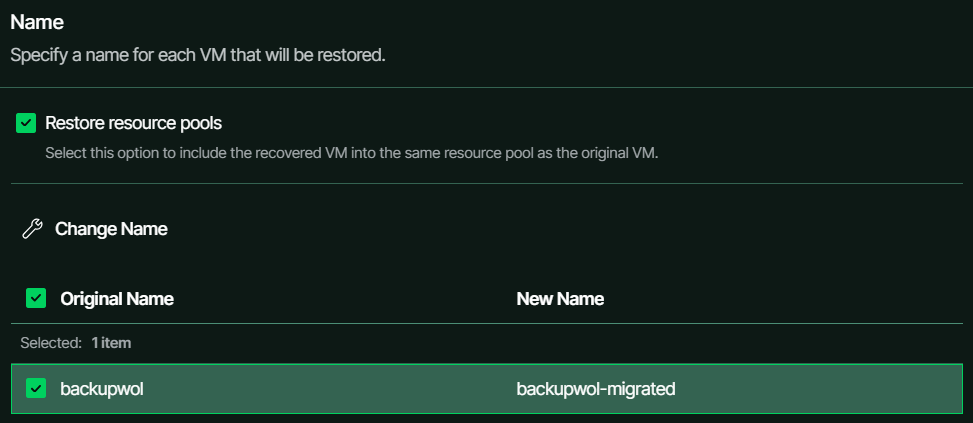Click the selection summary bar under headers
The height and width of the screenshot is (423, 973).
click(486, 342)
